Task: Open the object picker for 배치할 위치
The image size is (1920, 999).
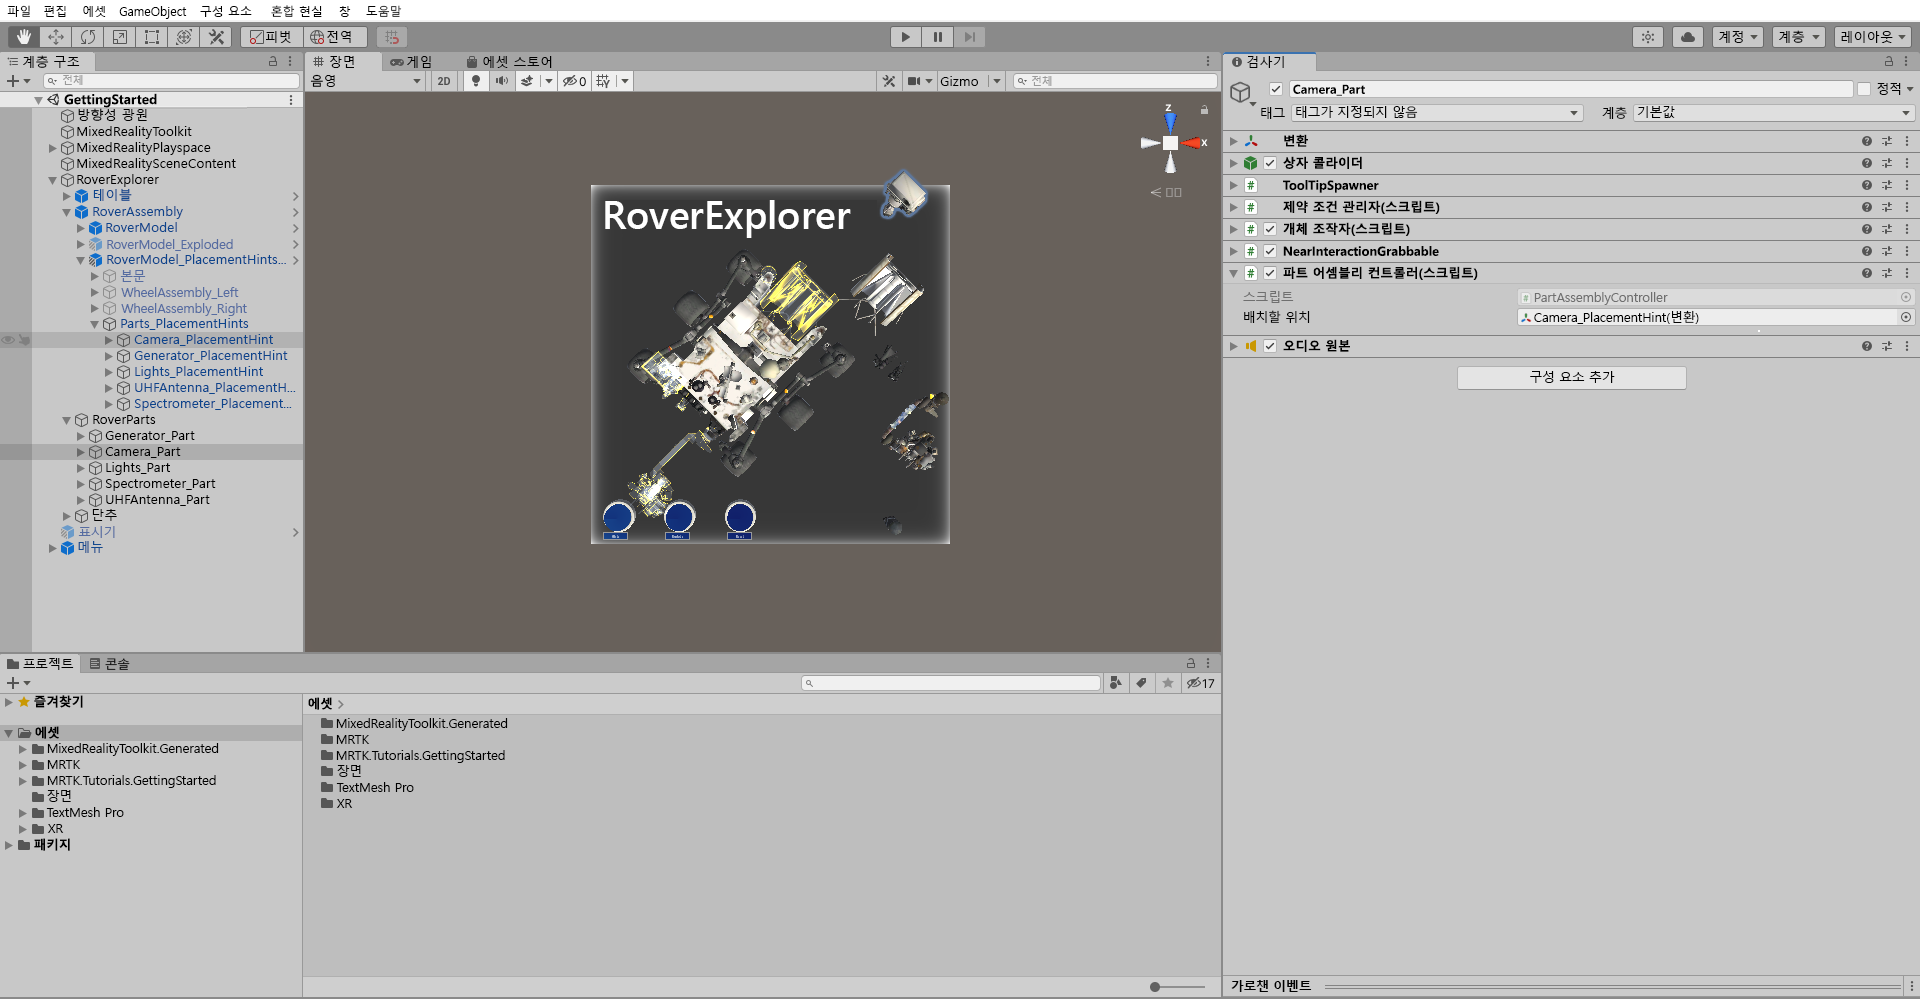Action: click(1905, 317)
